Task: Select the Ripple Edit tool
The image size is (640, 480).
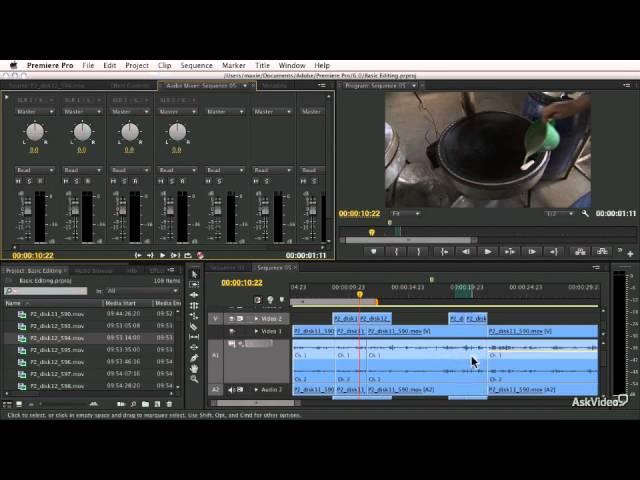Action: point(194,295)
